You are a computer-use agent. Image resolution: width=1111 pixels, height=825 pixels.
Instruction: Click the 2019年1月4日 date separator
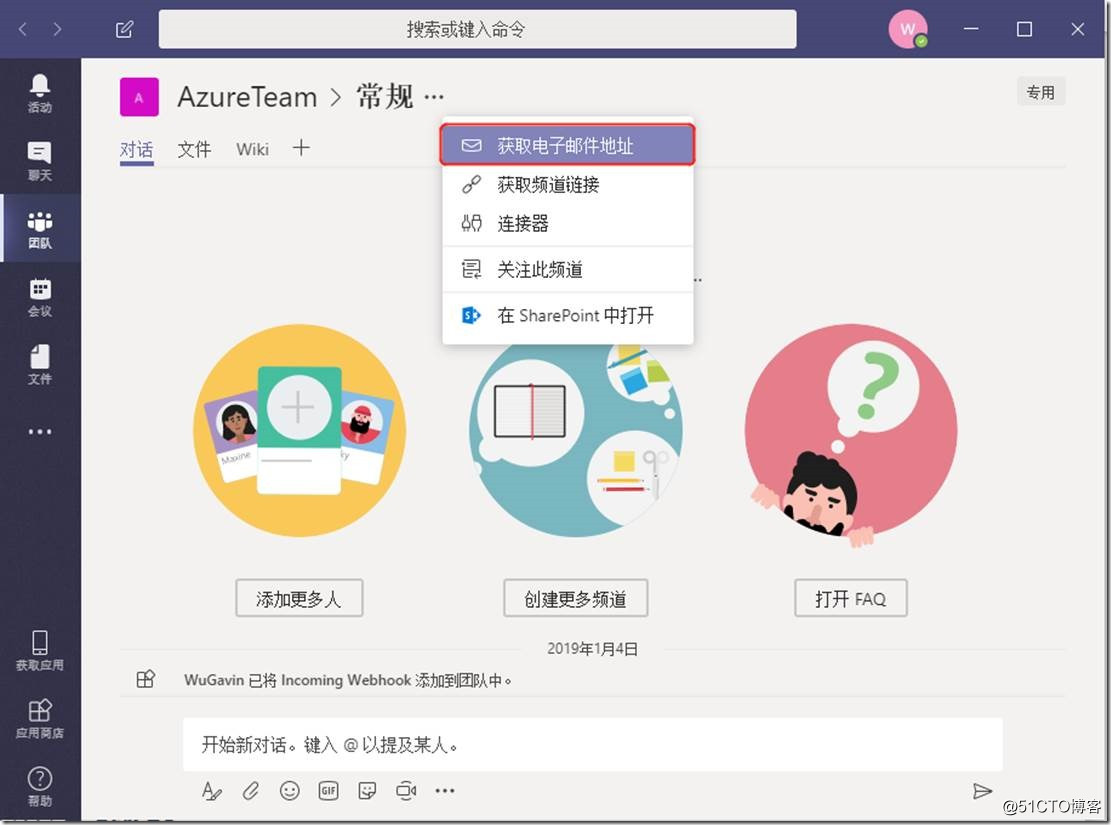click(592, 649)
